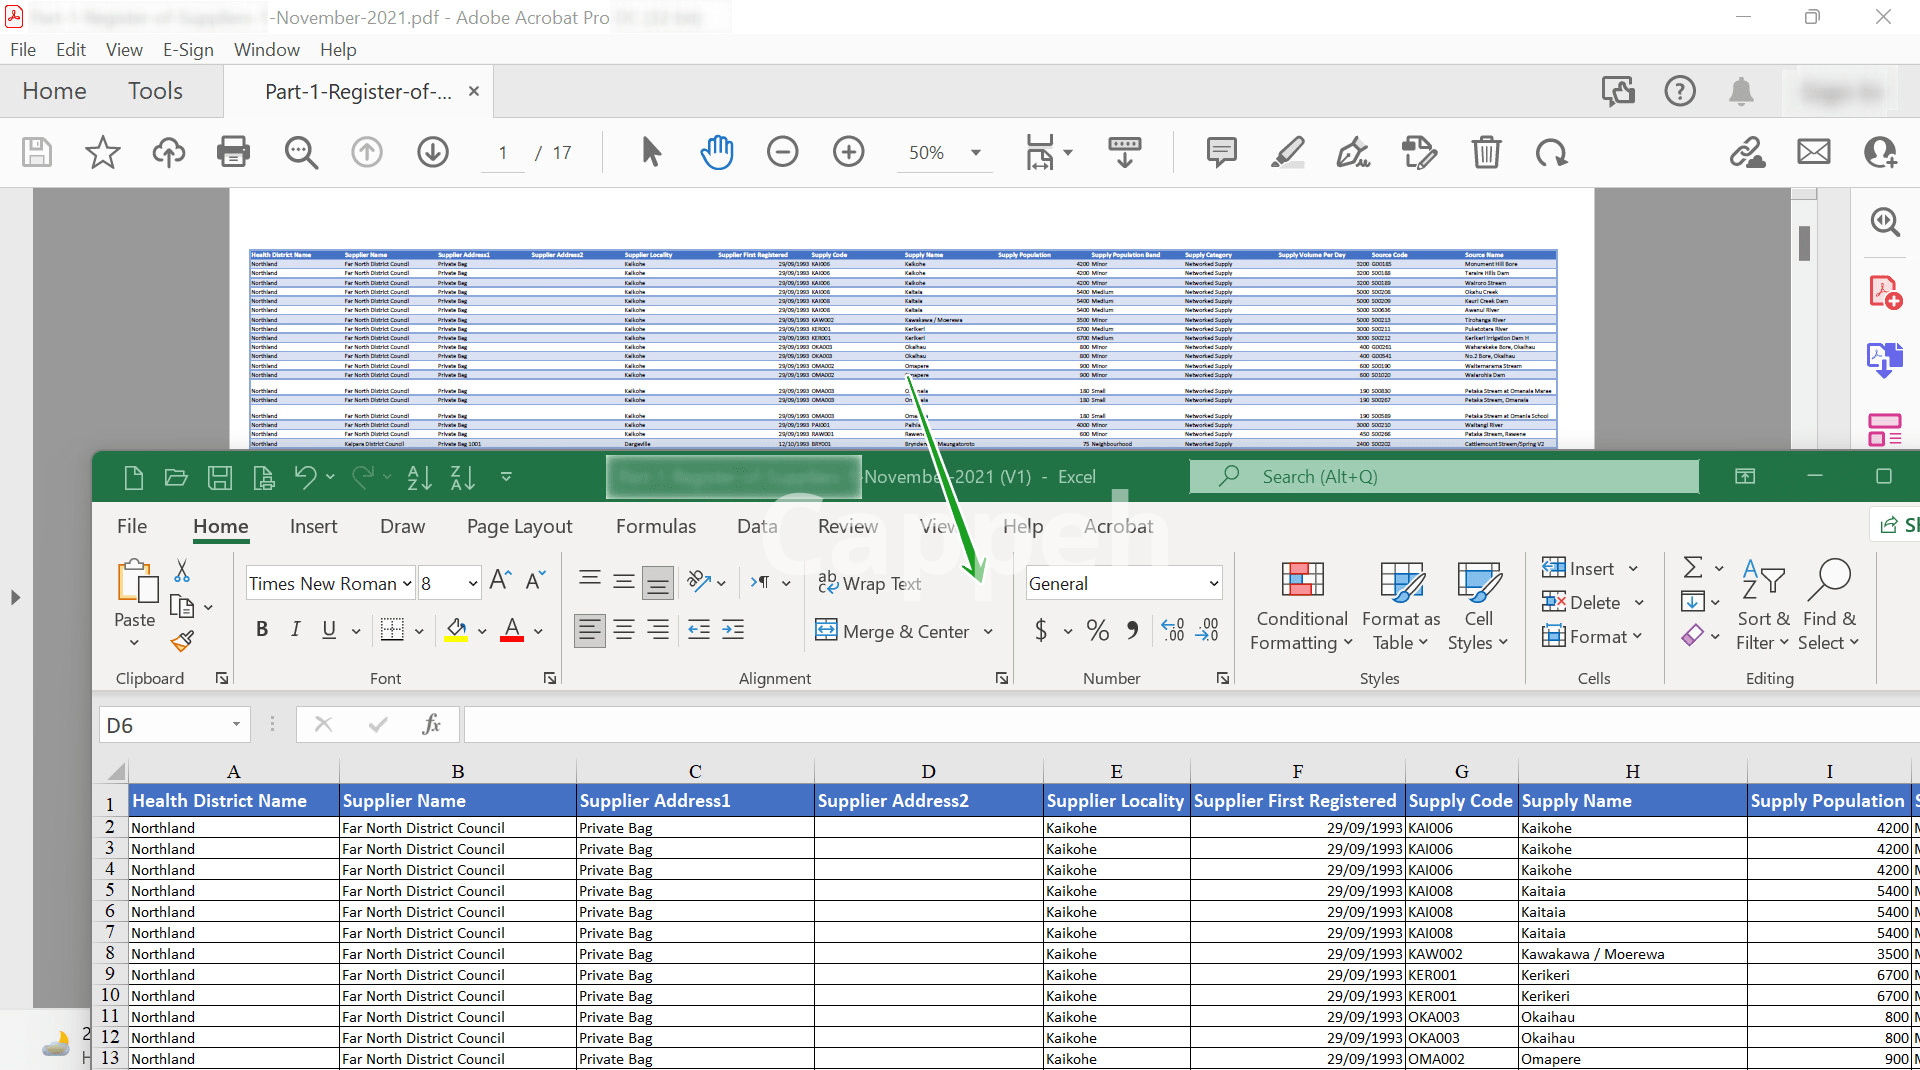1920x1070 pixels.
Task: Click the Merge & Center button
Action: click(x=894, y=631)
